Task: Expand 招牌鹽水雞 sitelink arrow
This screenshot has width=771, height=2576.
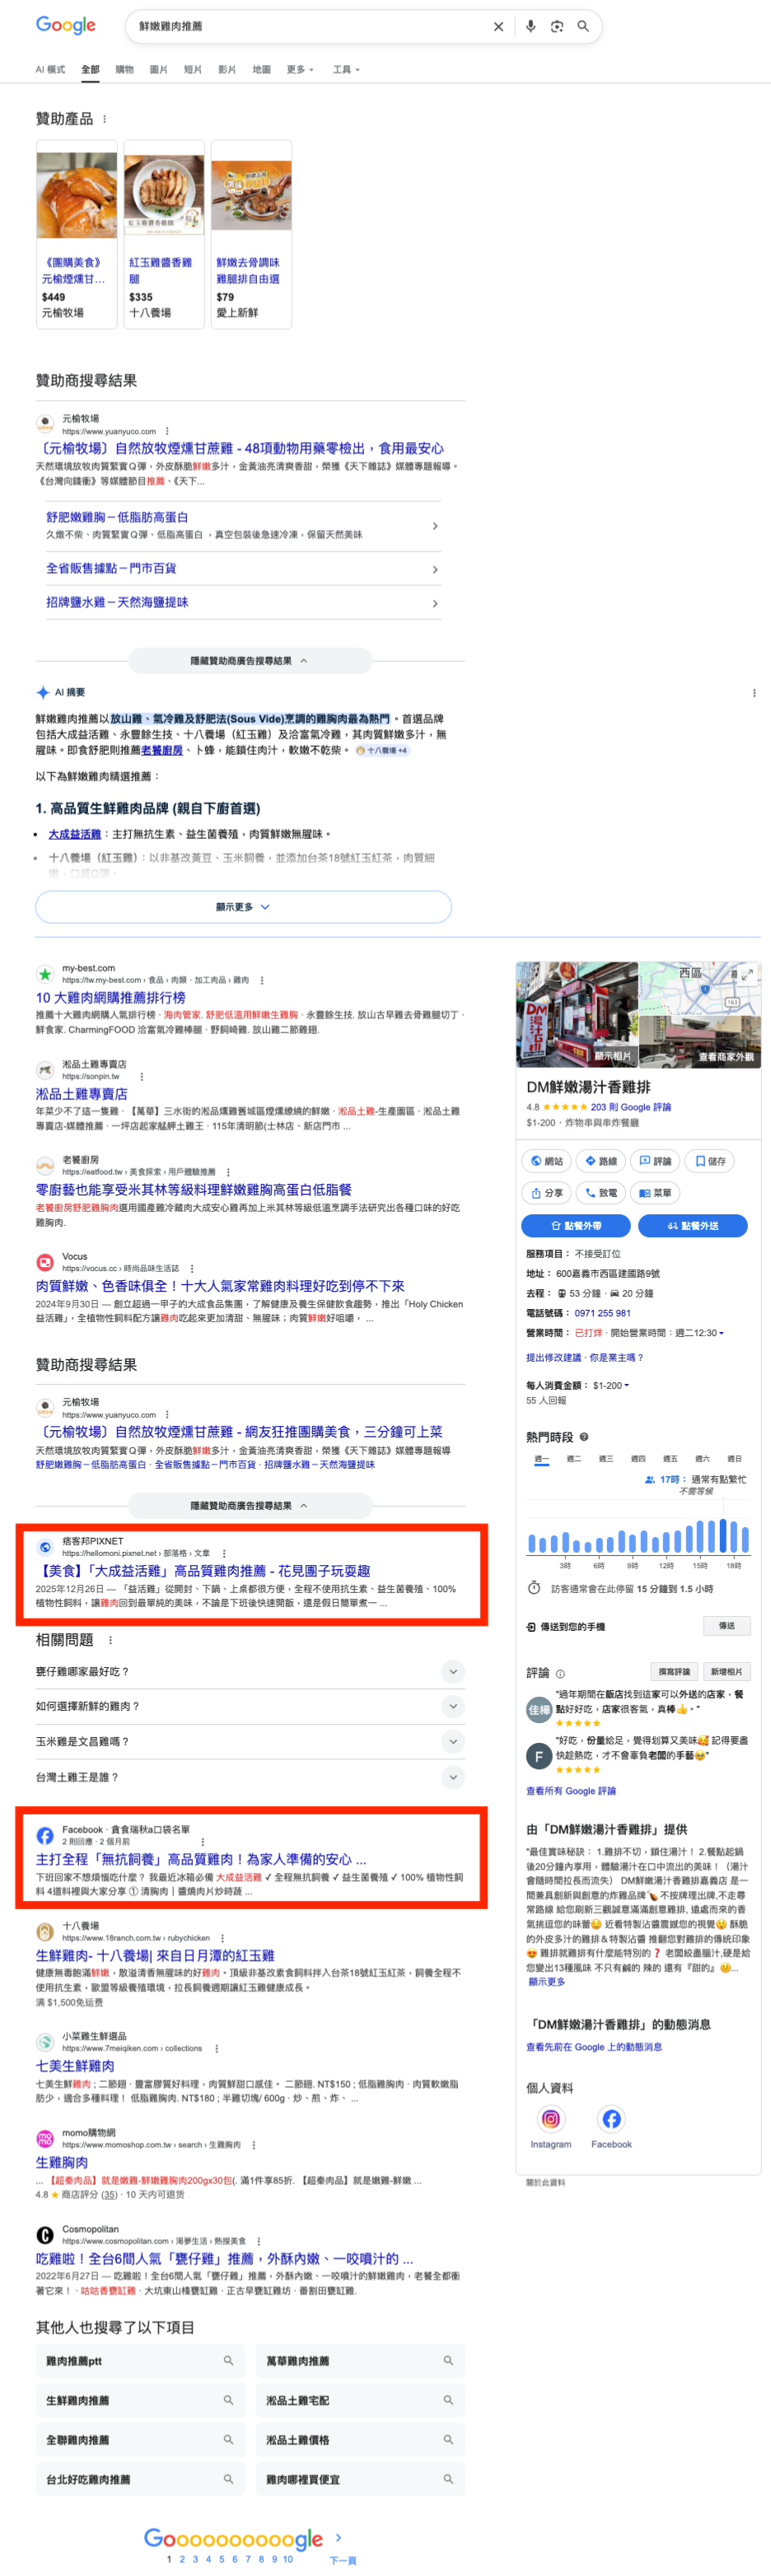Action: coord(434,604)
